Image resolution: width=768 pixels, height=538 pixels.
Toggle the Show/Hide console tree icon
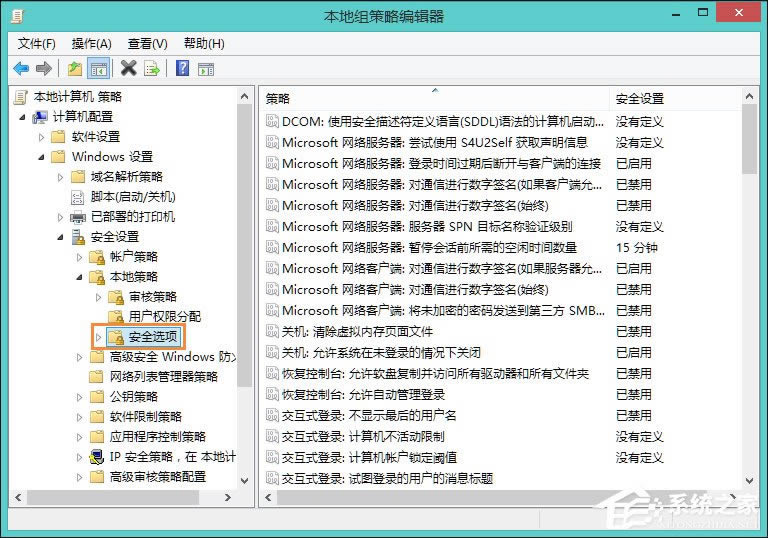pyautogui.click(x=98, y=69)
